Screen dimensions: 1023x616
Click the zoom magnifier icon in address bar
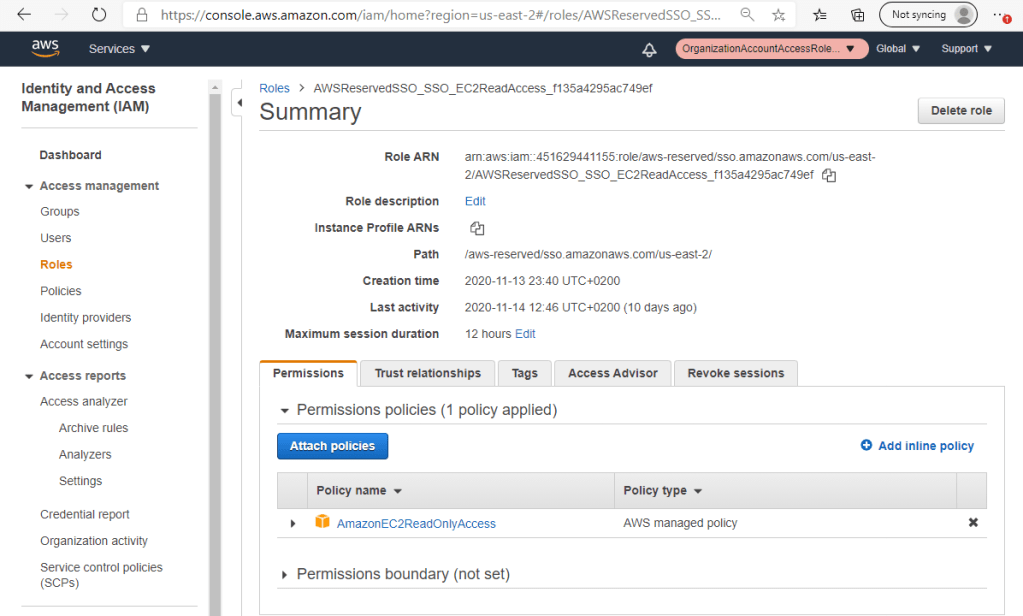point(747,15)
